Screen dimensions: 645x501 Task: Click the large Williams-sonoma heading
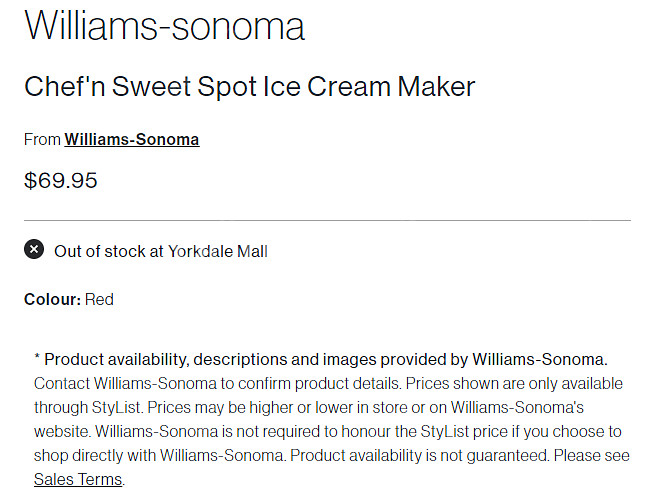[164, 26]
